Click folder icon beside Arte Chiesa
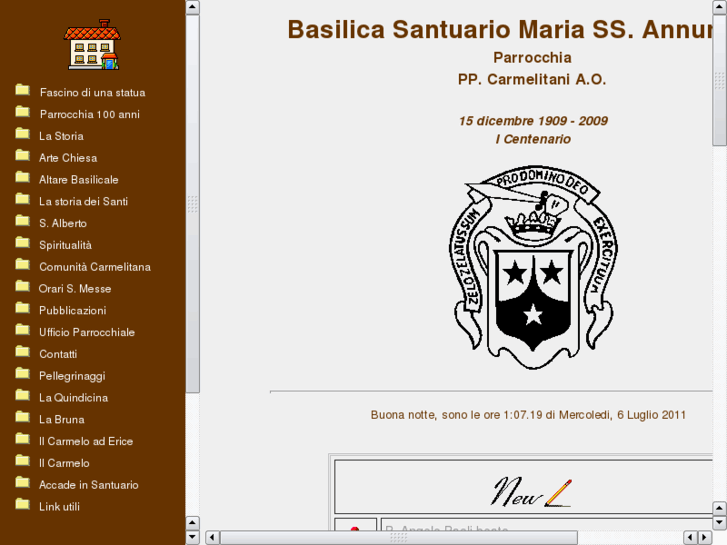Image resolution: width=727 pixels, height=545 pixels. coord(22,155)
